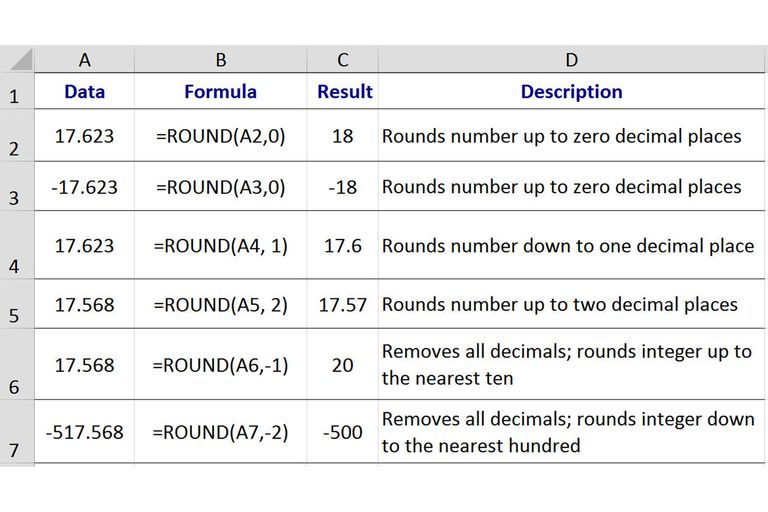Image resolution: width=768 pixels, height=512 pixels.
Task: Click the result cell showing 17.57
Action: click(x=342, y=304)
